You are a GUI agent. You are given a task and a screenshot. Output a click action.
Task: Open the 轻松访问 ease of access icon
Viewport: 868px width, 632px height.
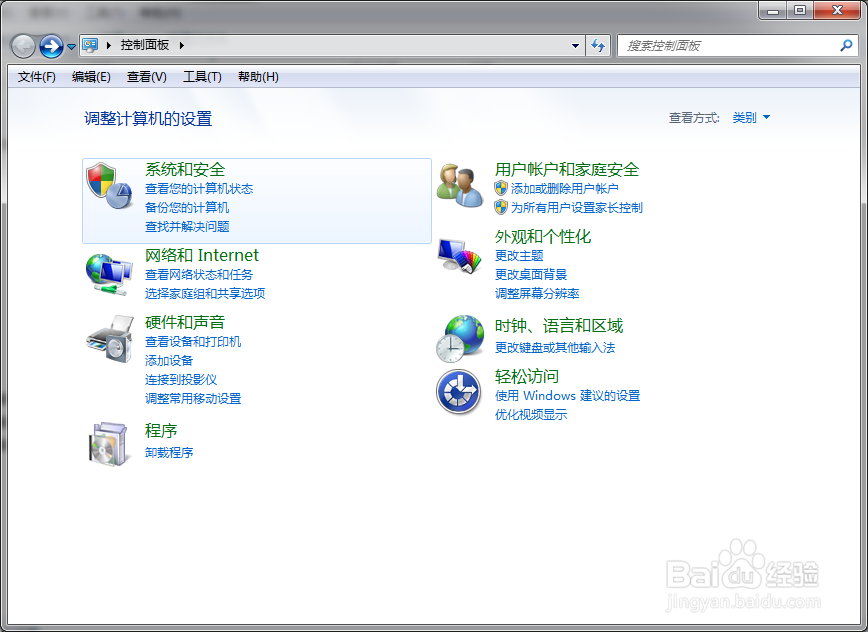click(x=458, y=392)
